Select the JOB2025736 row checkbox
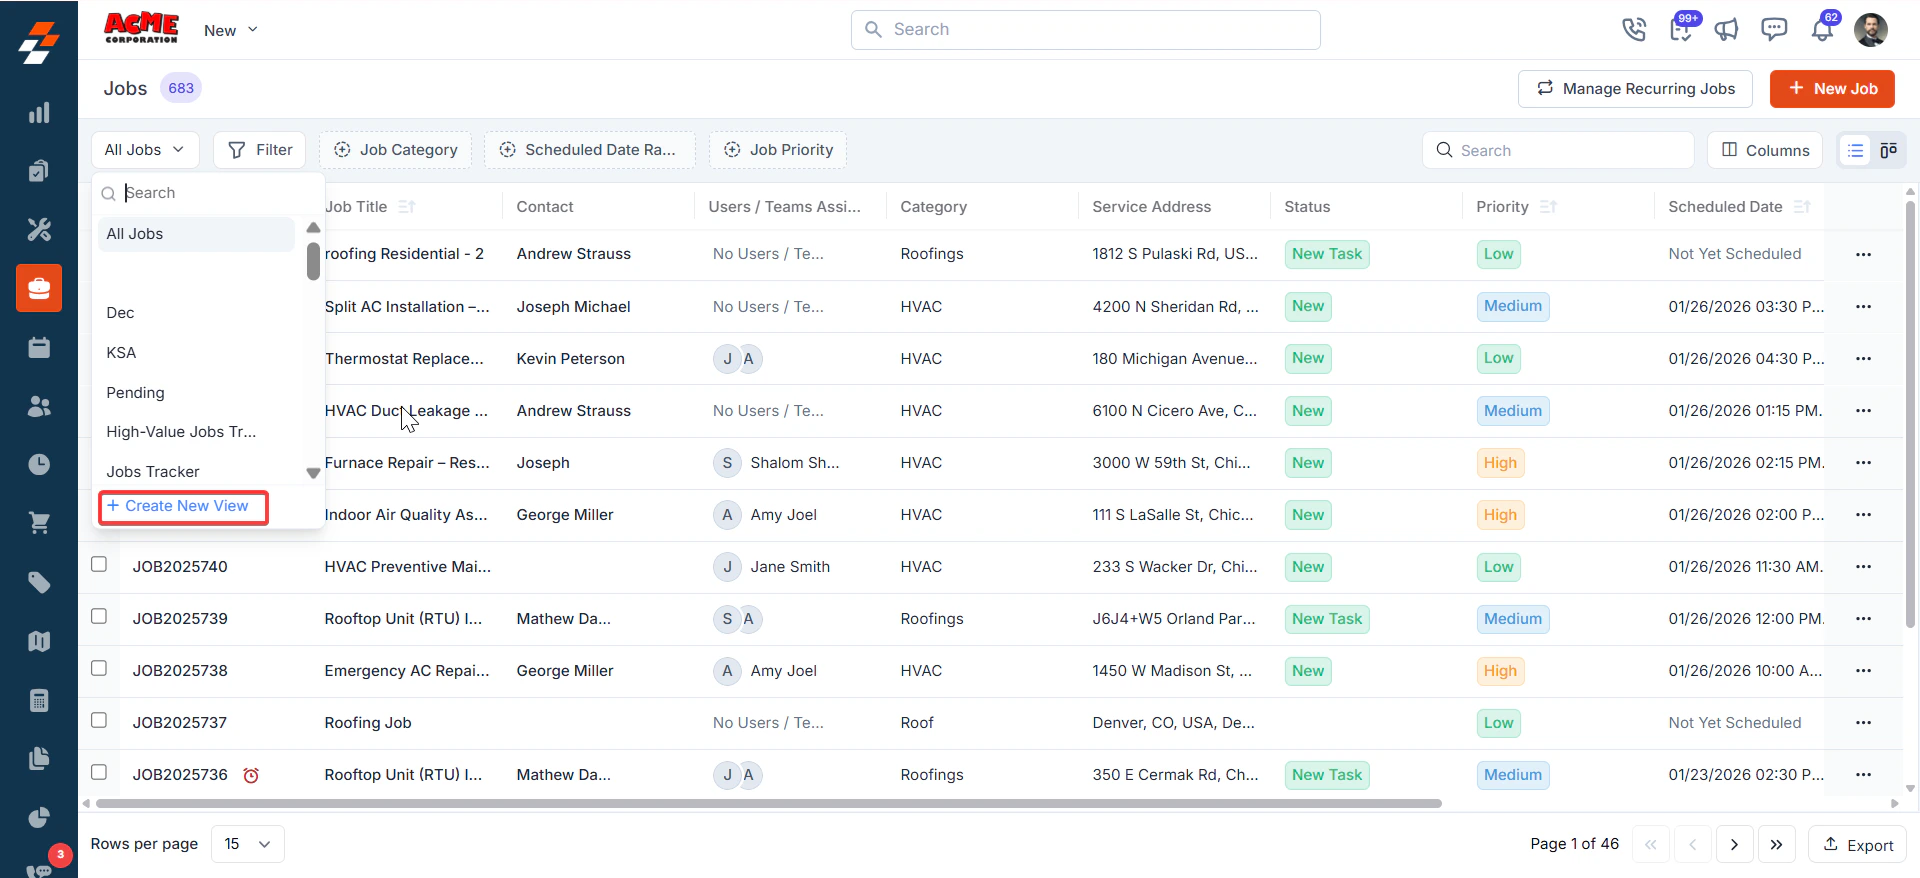Image resolution: width=1920 pixels, height=878 pixels. coord(99,772)
